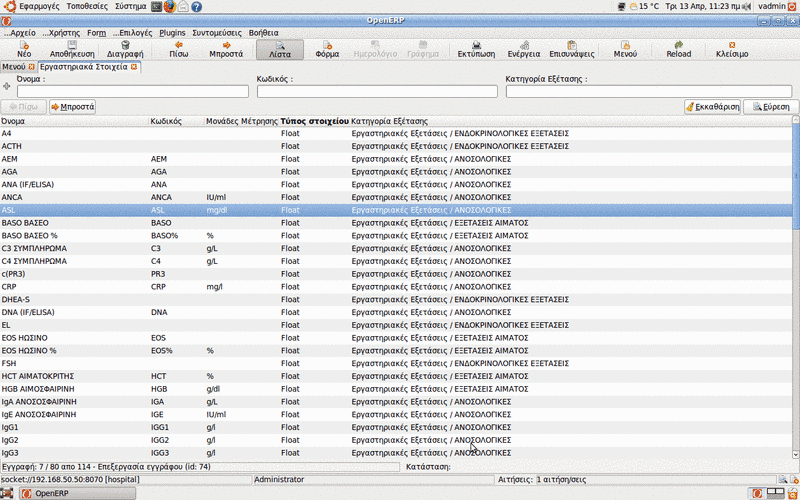Screen dimensions: 800x500
Task: Click the volume icon in the panel
Action: tap(747, 6)
